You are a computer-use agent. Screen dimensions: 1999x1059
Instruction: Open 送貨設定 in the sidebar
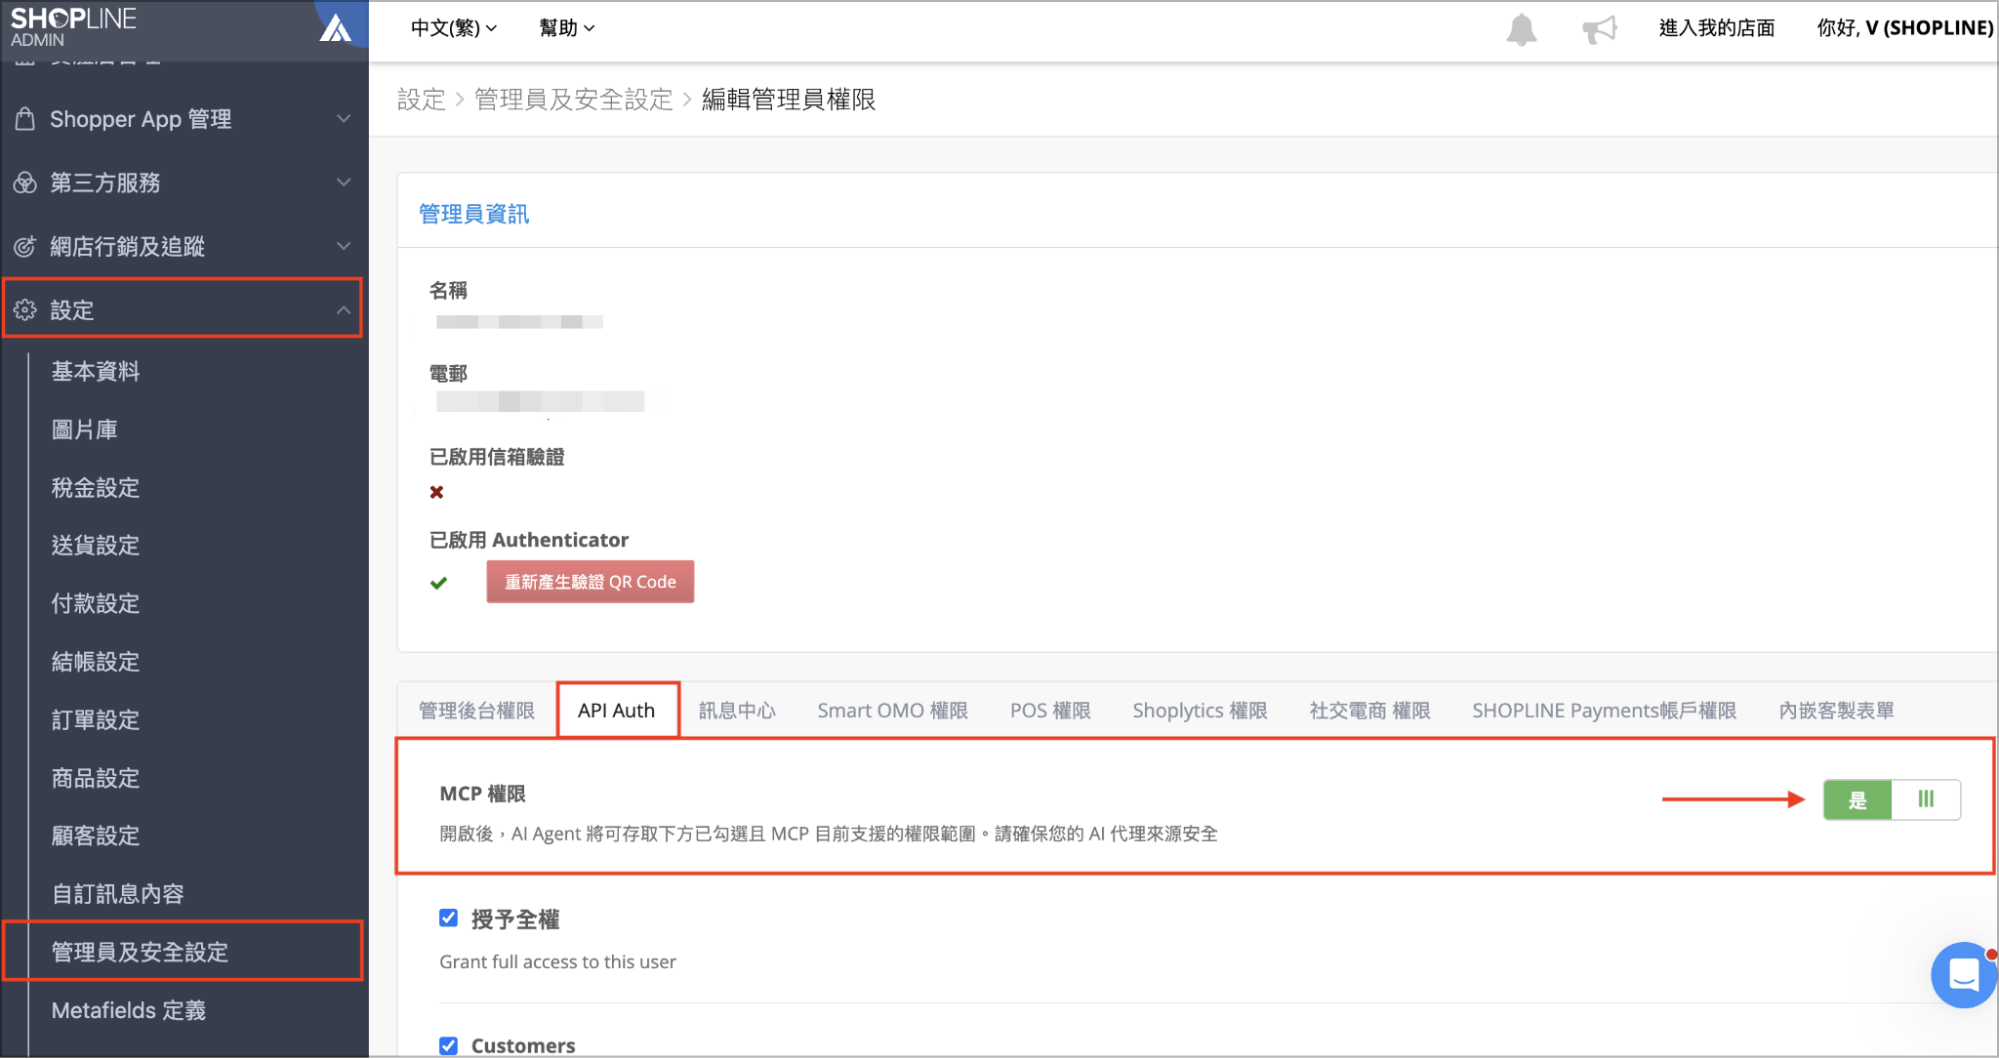point(95,546)
